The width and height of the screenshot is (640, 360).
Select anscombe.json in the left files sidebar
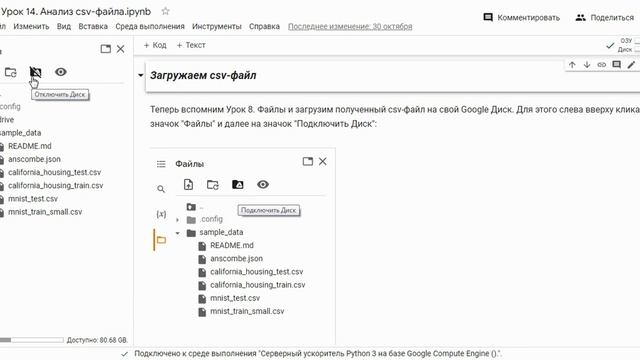(x=34, y=159)
